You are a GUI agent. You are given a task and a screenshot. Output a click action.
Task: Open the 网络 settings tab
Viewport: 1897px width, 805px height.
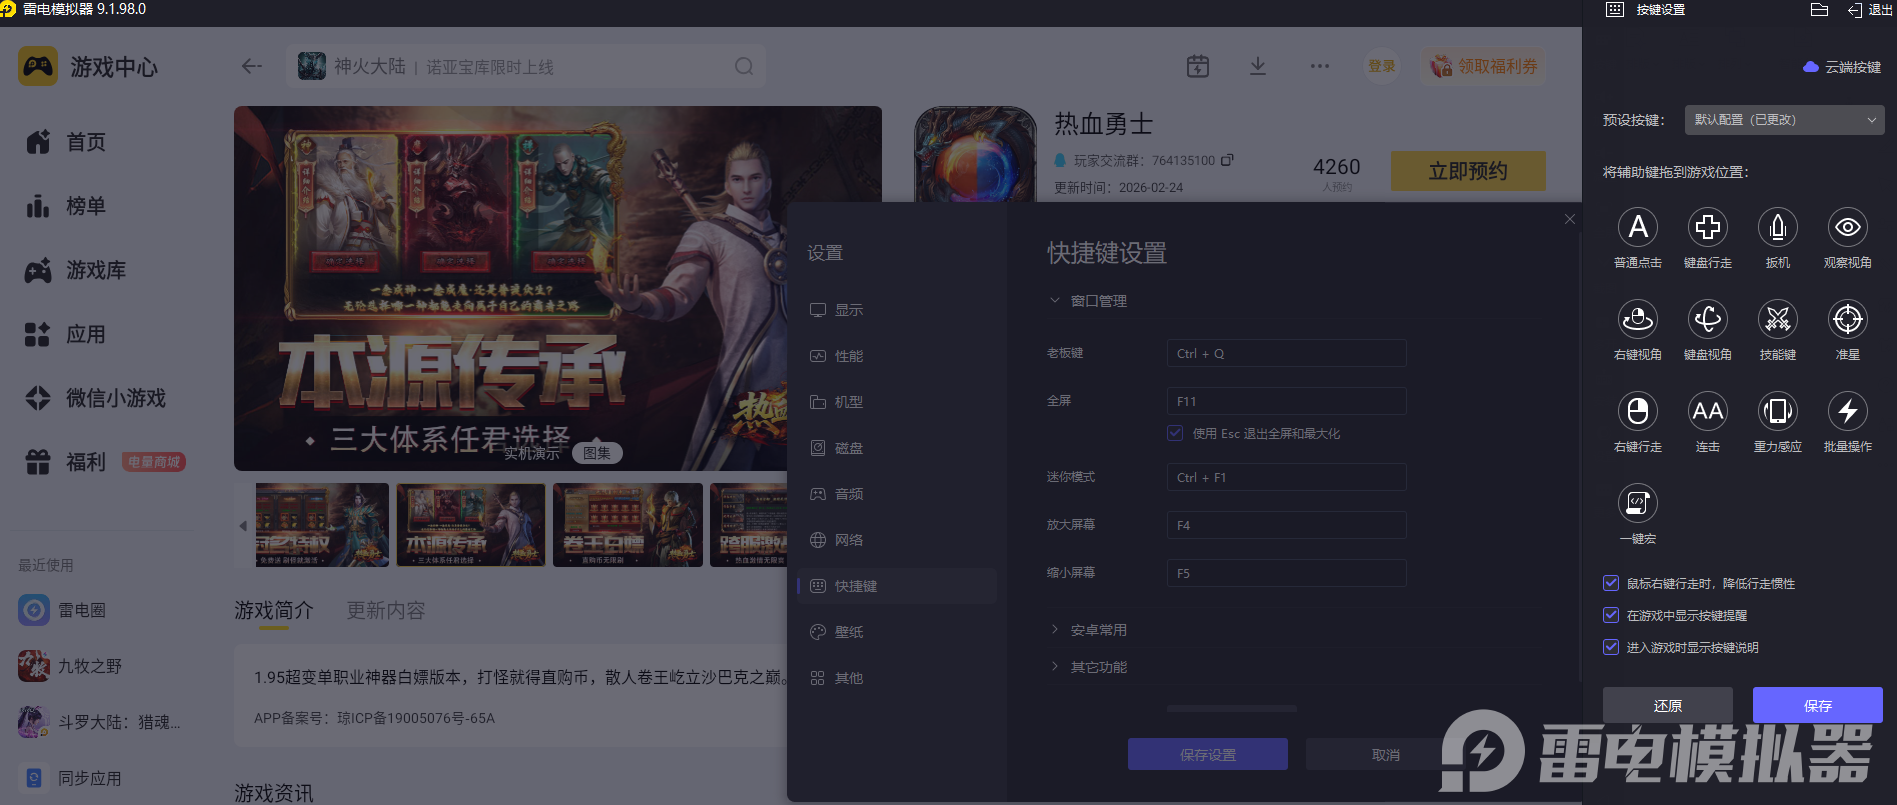pyautogui.click(x=897, y=540)
